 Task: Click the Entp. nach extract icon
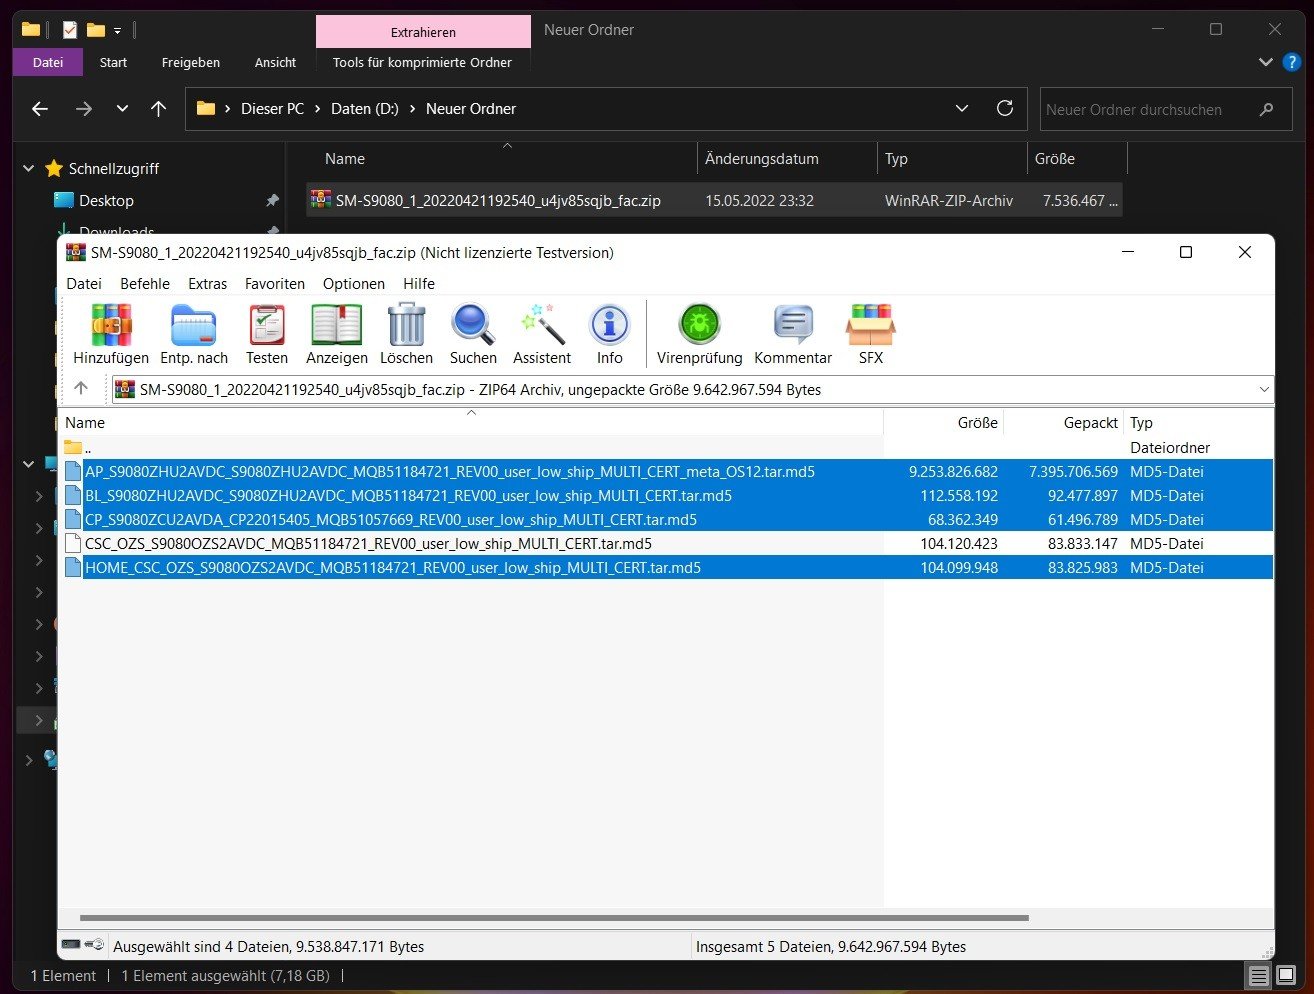coord(194,325)
